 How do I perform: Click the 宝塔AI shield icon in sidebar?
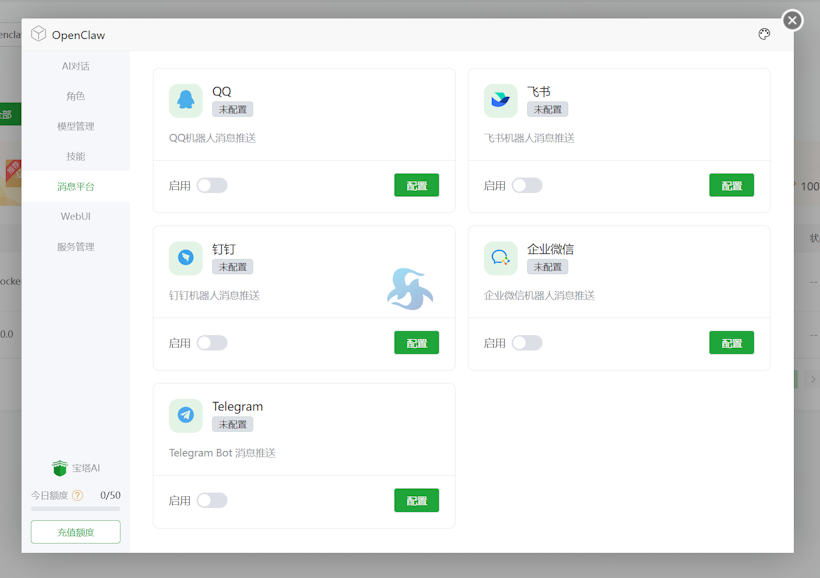click(x=60, y=467)
